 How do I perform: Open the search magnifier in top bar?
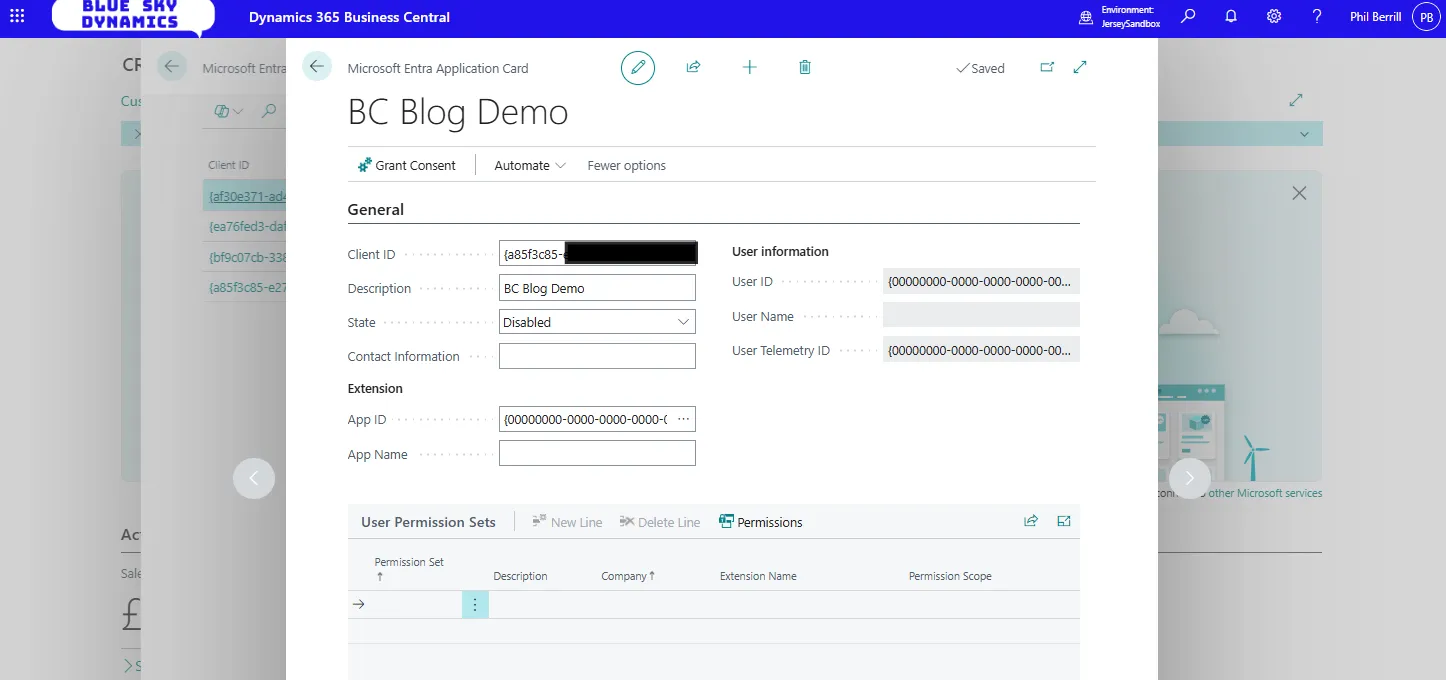pos(1188,16)
